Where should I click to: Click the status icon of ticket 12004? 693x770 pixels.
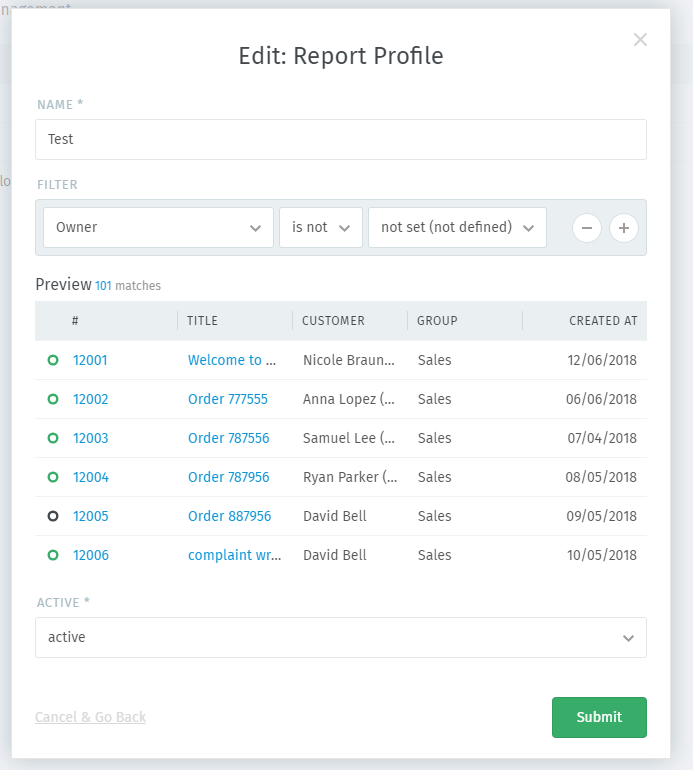(53, 477)
